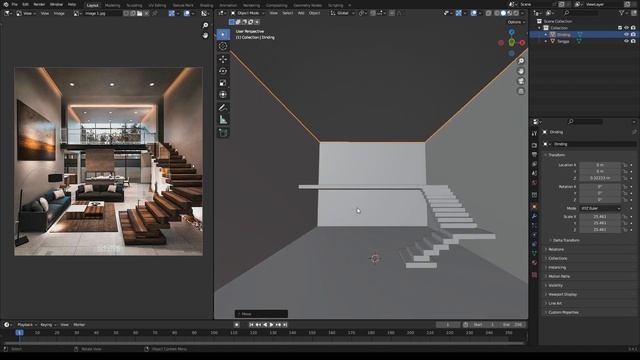Open rotation Mode XYZ Euler dropdown

[x=600, y=208]
